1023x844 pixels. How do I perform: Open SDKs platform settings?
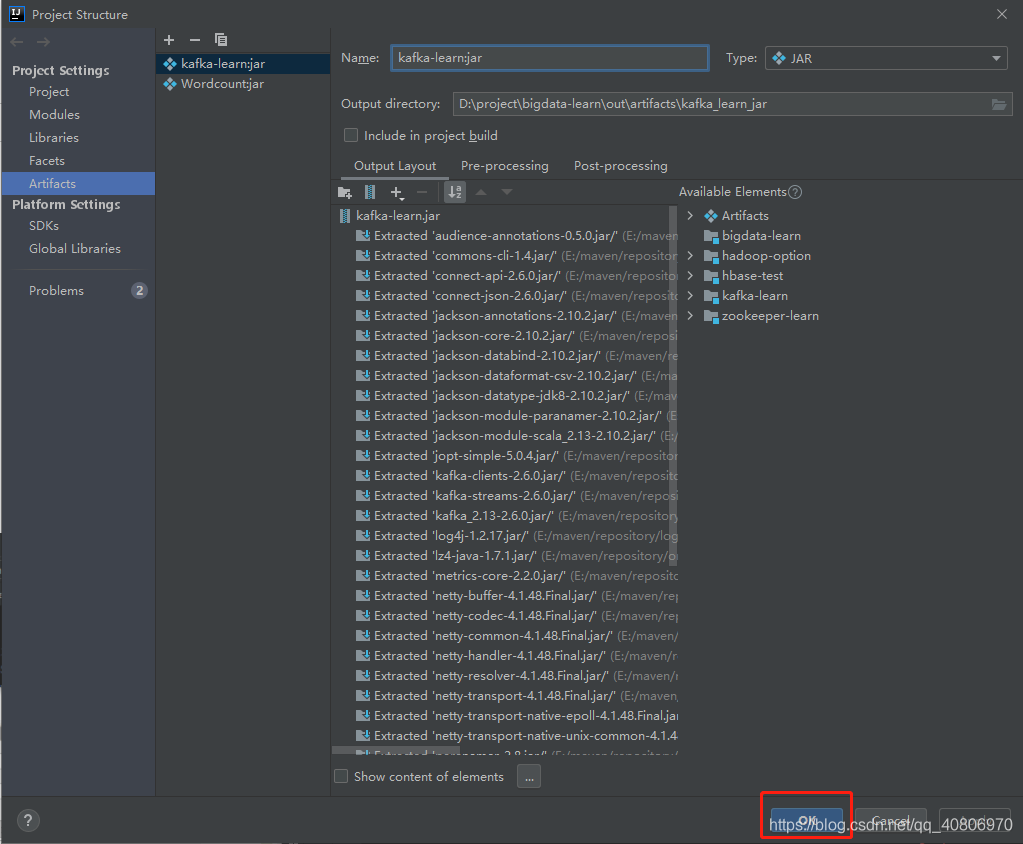(44, 226)
